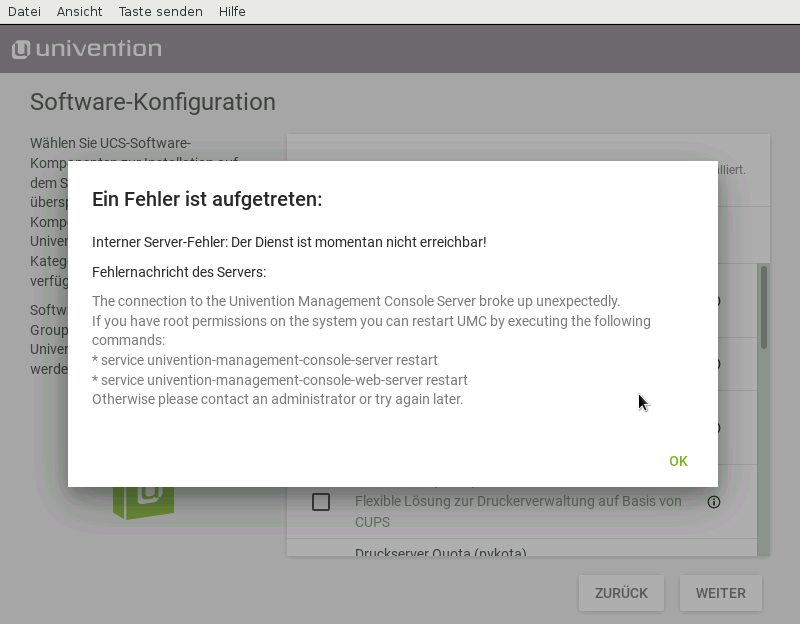Image resolution: width=800 pixels, height=624 pixels.
Task: Confirm the error dialog with OK
Action: (678, 461)
